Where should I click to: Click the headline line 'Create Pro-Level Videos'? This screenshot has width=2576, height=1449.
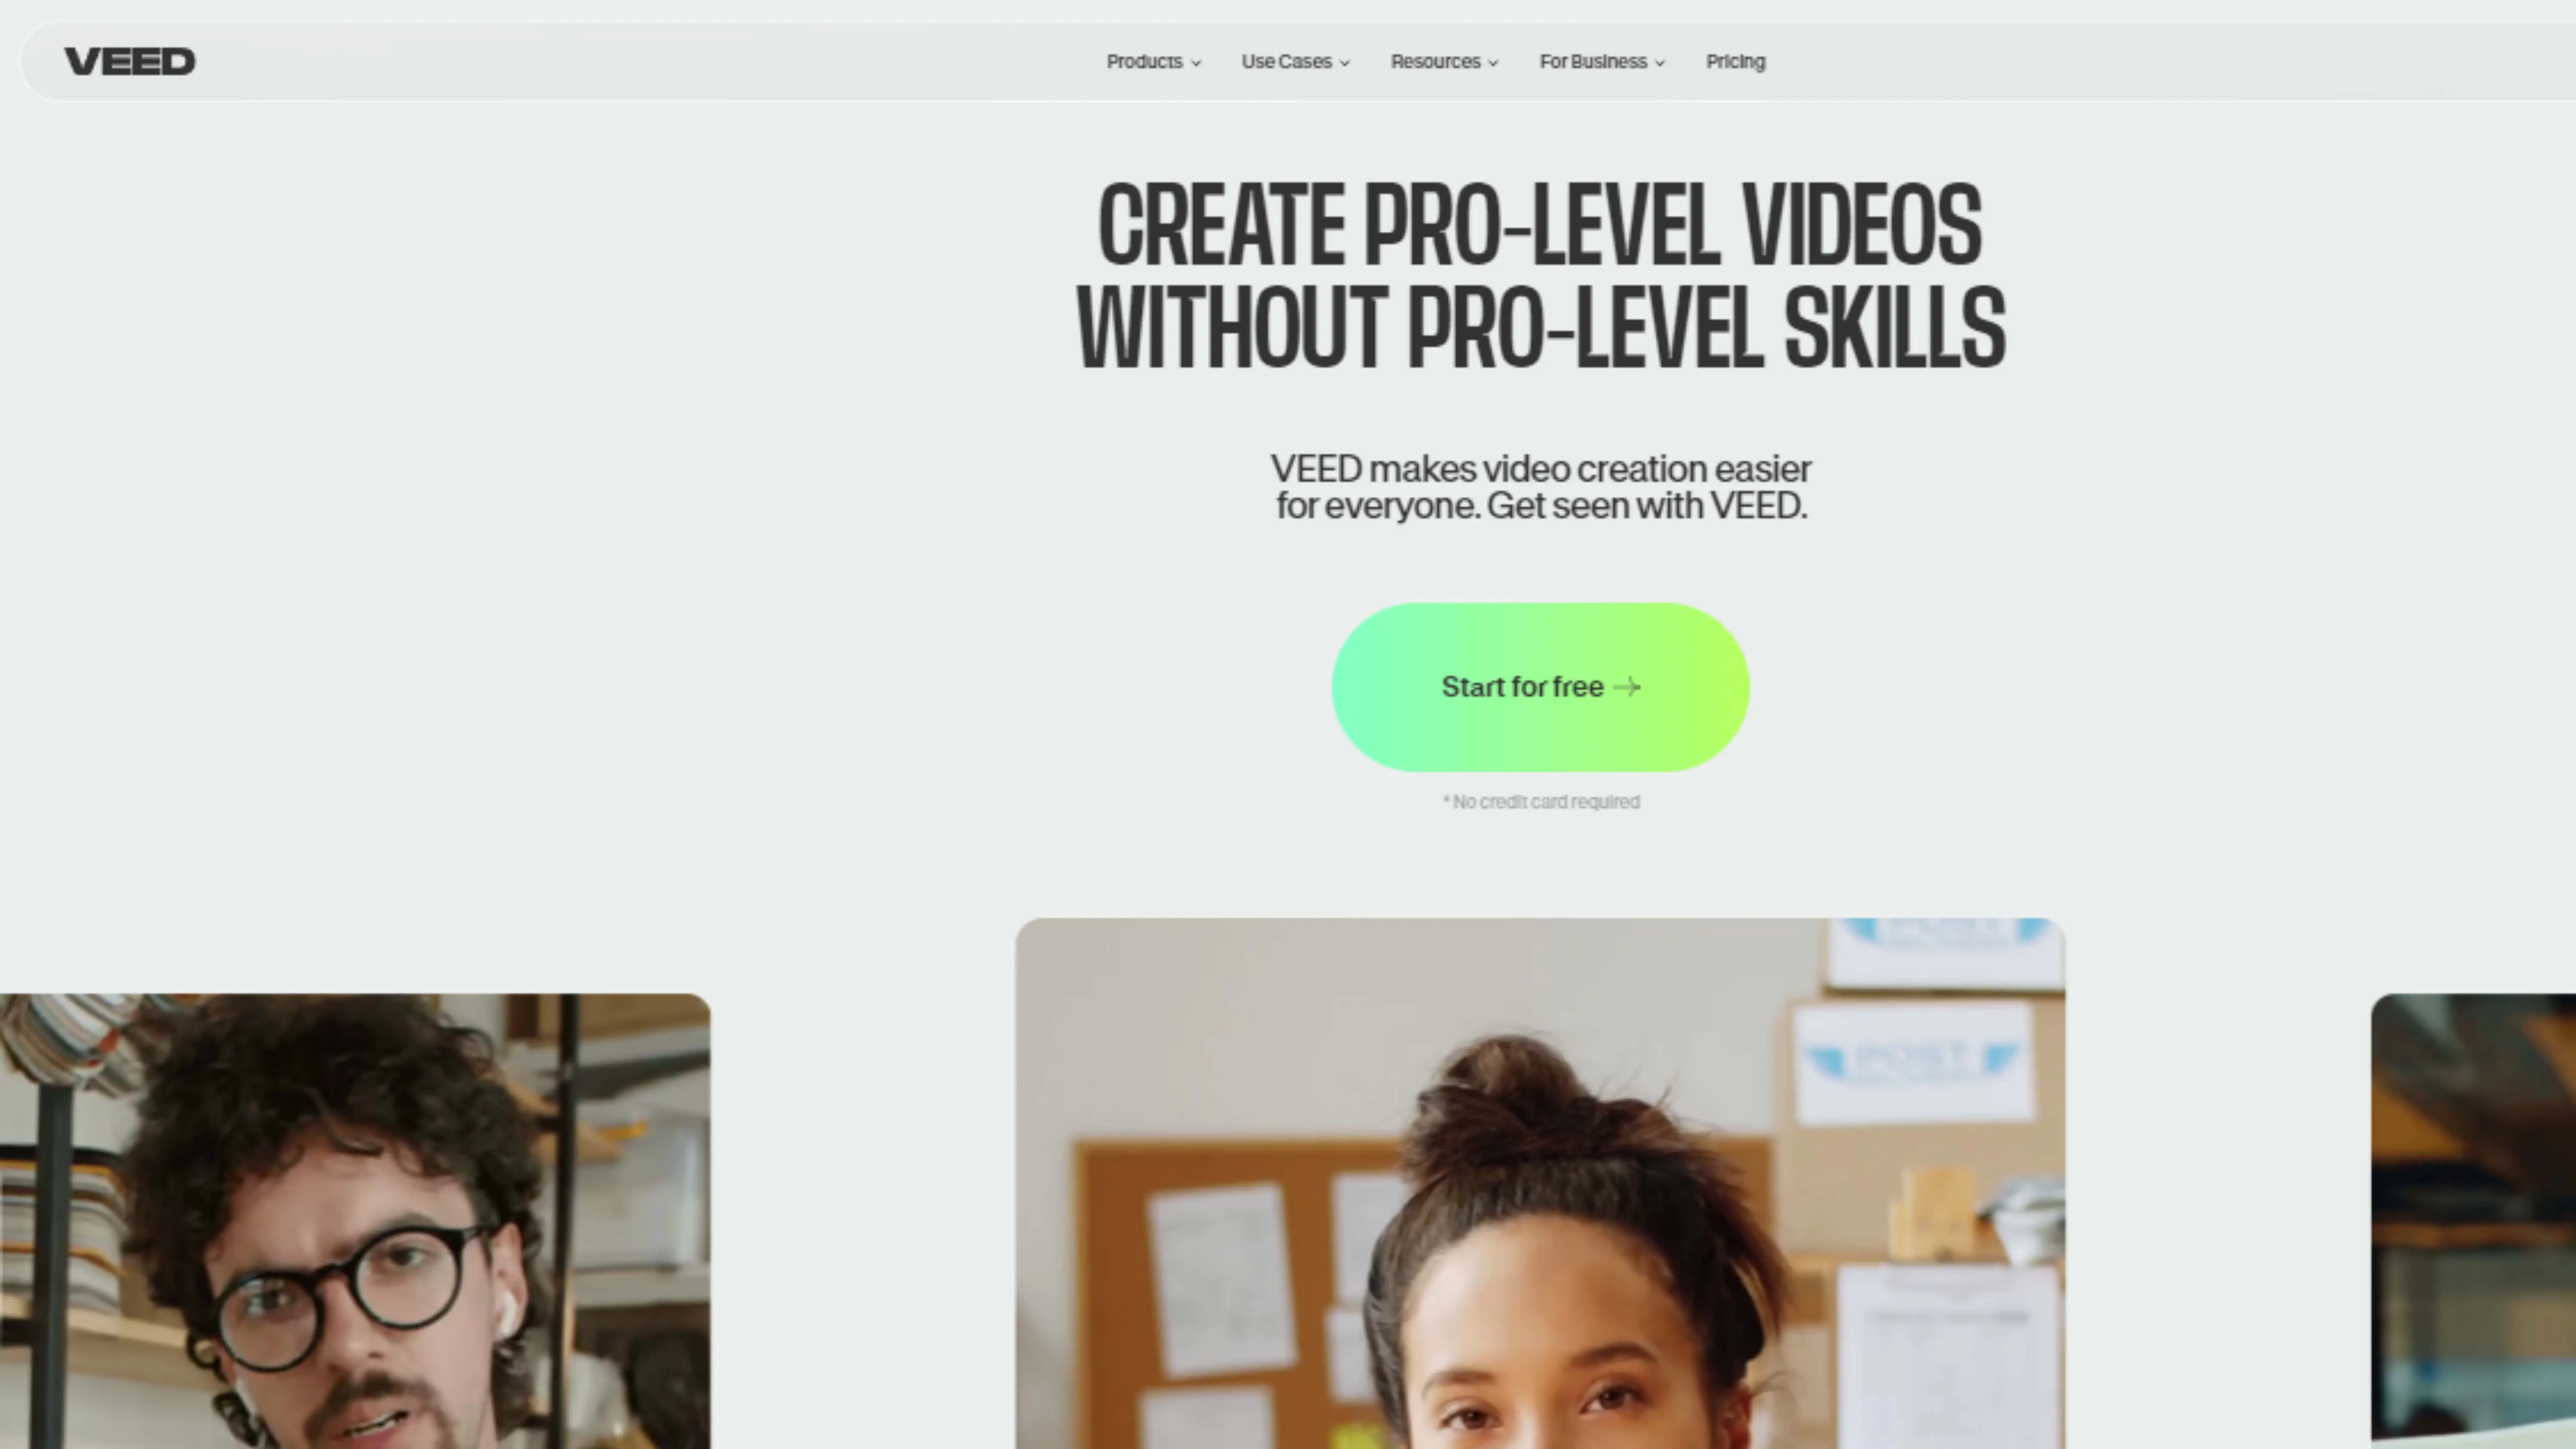pos(1540,225)
